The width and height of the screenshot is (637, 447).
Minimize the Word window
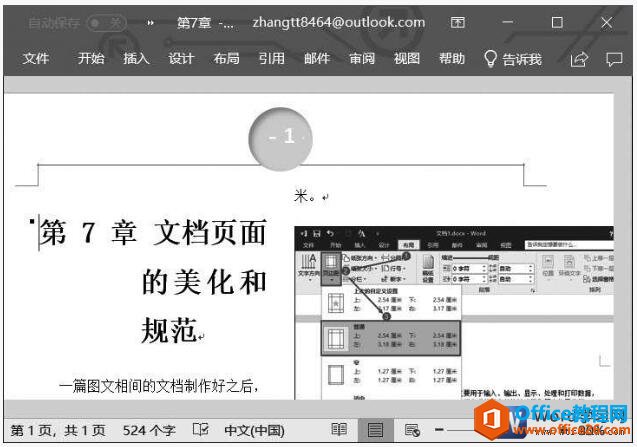(507, 22)
